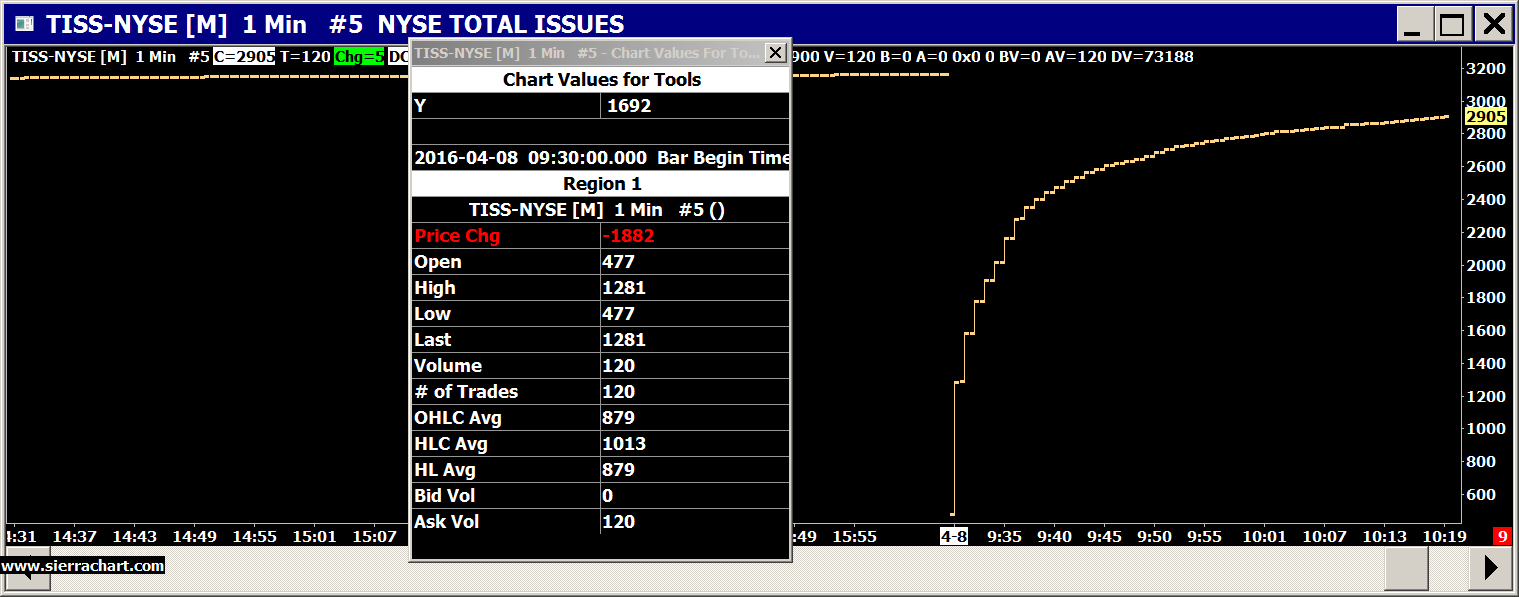Click the Last value 1281
1519x597 pixels.
[x=624, y=340]
